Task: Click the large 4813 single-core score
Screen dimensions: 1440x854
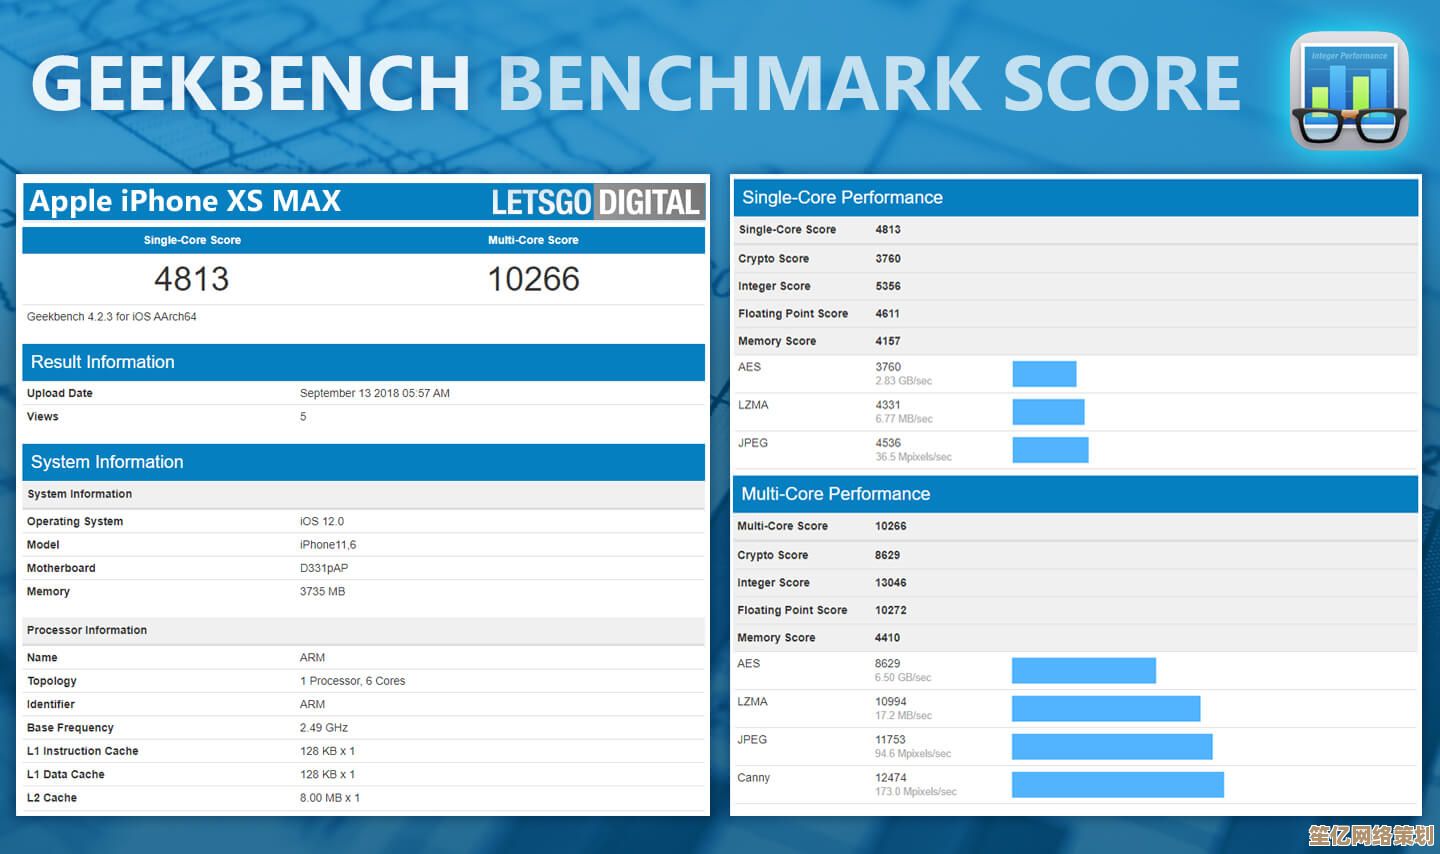Action: 191,279
